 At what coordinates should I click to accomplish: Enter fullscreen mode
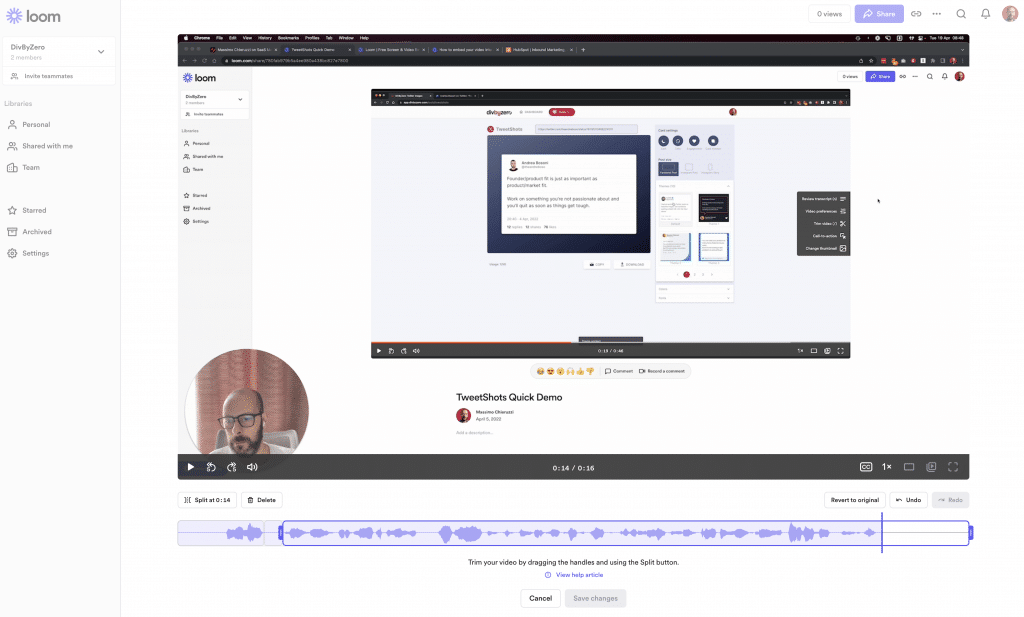tap(953, 467)
